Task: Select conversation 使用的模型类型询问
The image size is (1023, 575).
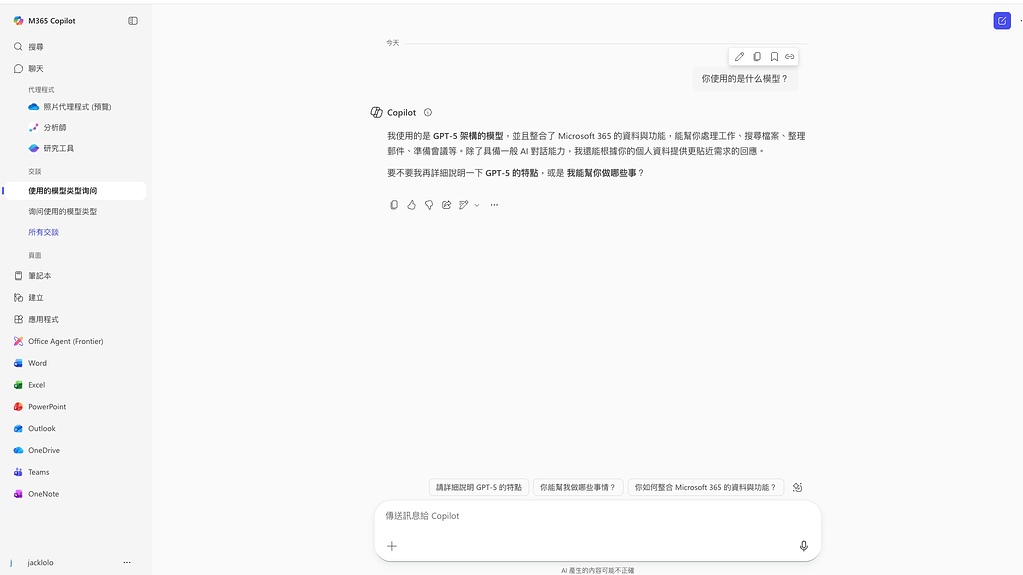Action: (x=76, y=191)
